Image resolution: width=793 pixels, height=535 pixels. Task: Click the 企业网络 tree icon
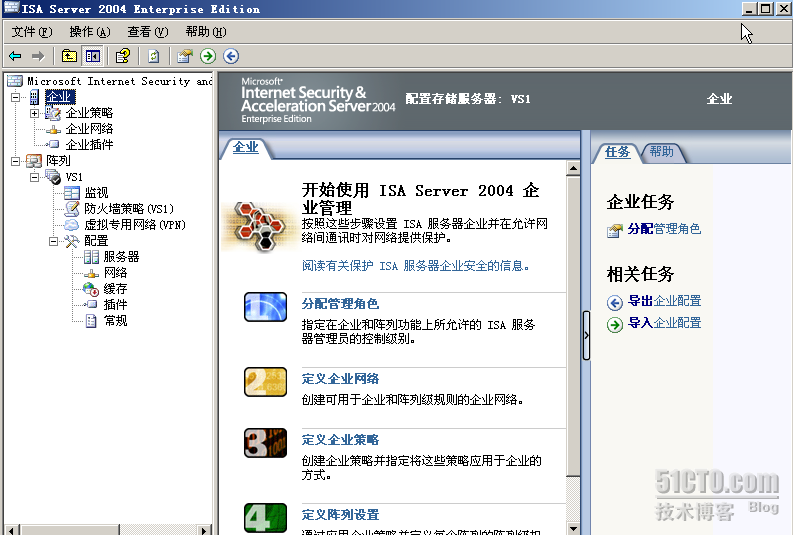tap(54, 129)
